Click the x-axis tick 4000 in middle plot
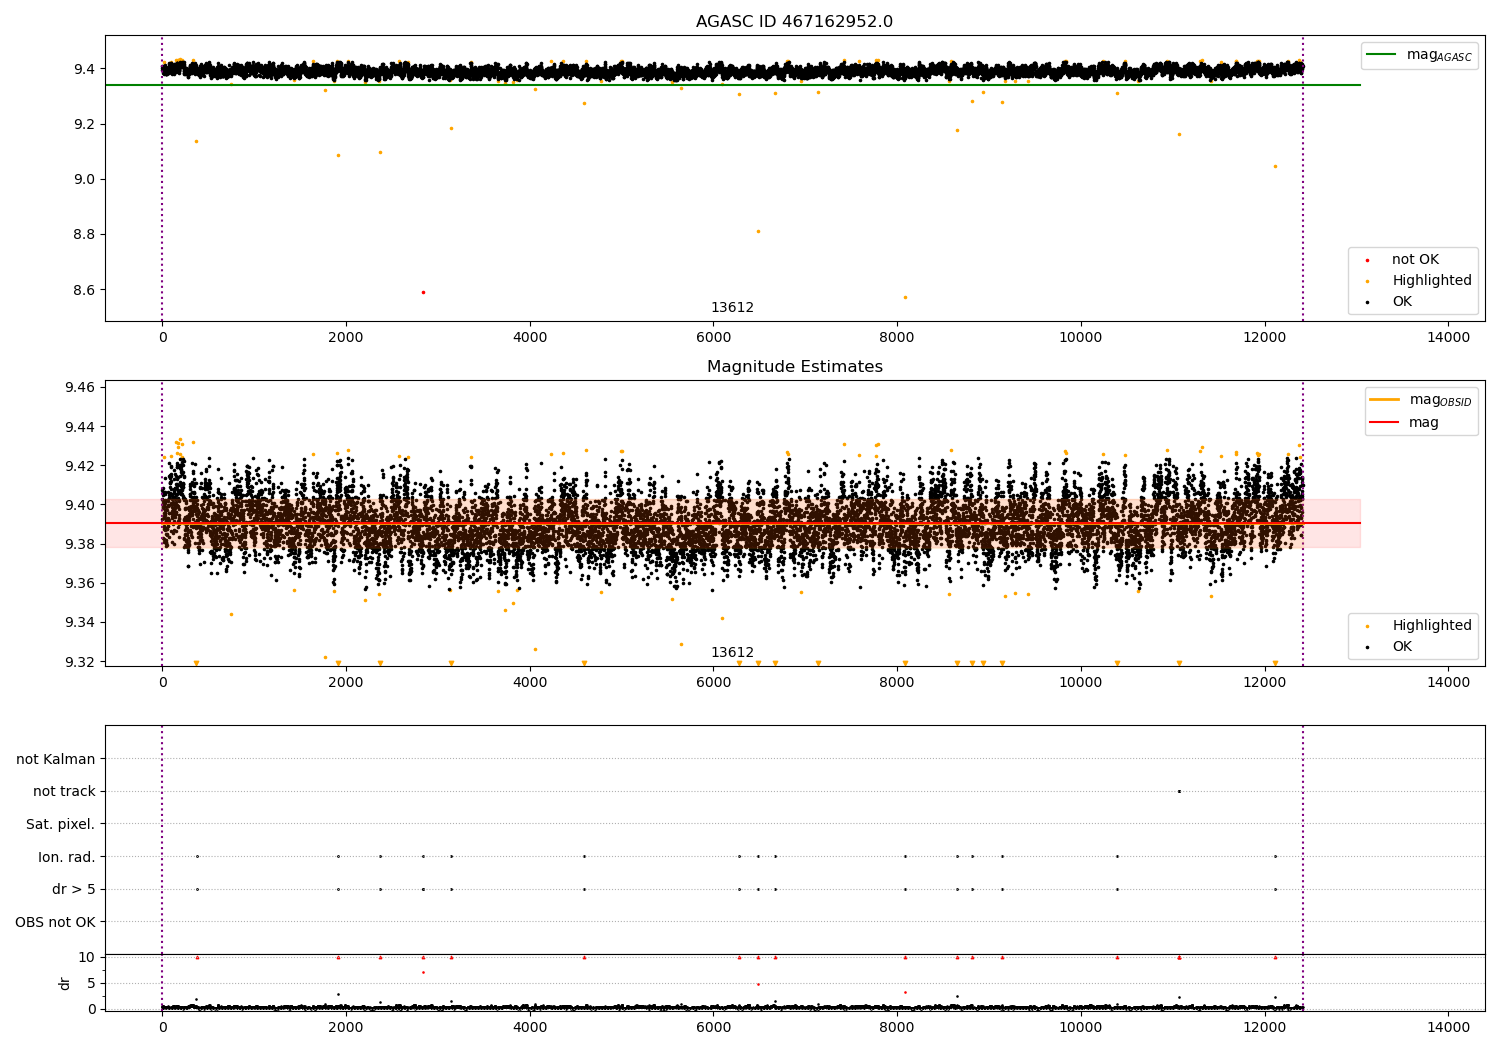The image size is (1500, 1050). [x=530, y=682]
